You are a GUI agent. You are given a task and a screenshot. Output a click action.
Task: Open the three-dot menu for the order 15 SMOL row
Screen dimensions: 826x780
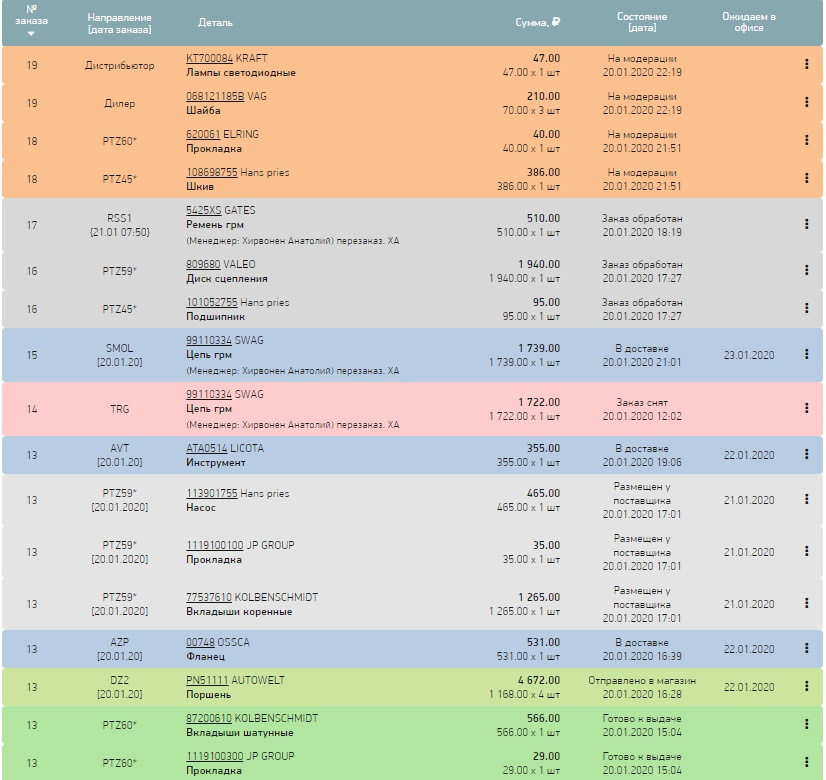pyautogui.click(x=807, y=354)
